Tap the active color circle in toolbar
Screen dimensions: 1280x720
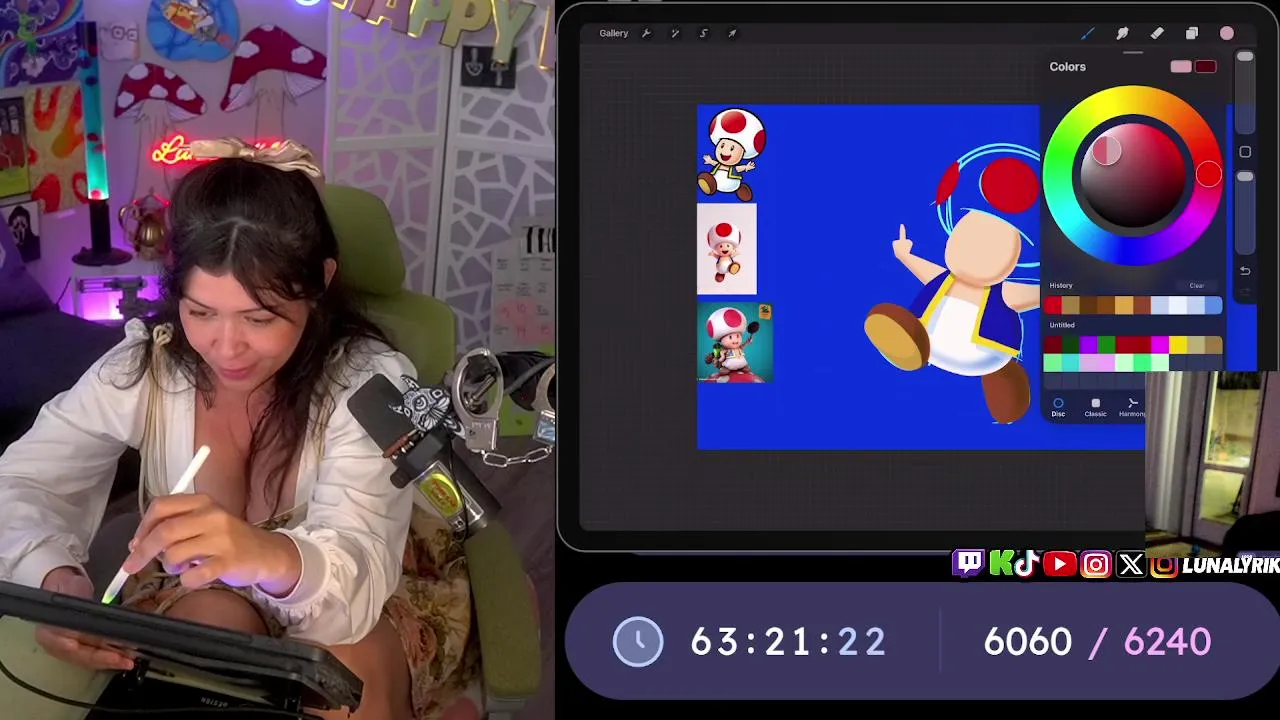pos(1227,33)
